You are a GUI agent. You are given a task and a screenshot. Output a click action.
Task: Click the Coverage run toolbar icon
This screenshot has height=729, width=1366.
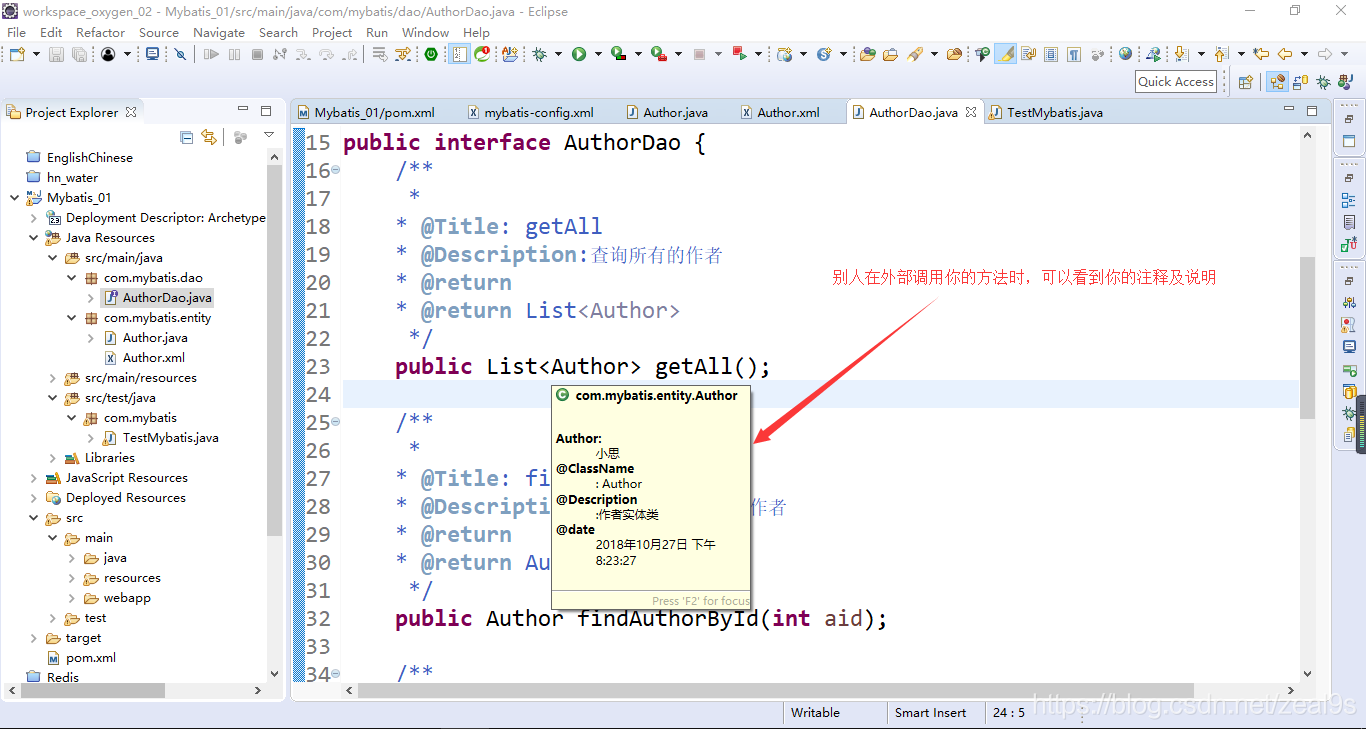tap(619, 54)
